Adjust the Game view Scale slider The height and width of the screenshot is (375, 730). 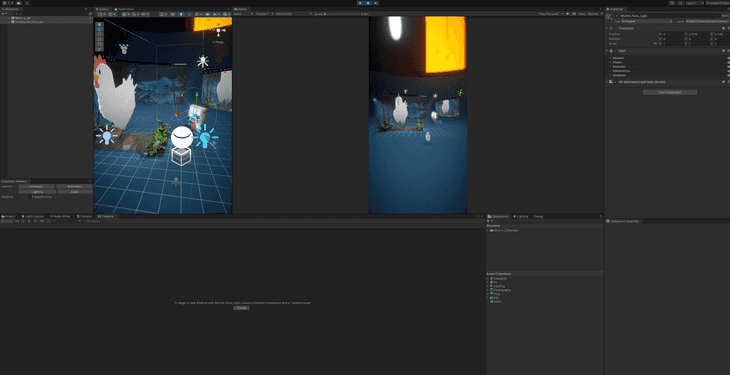[x=342, y=14]
